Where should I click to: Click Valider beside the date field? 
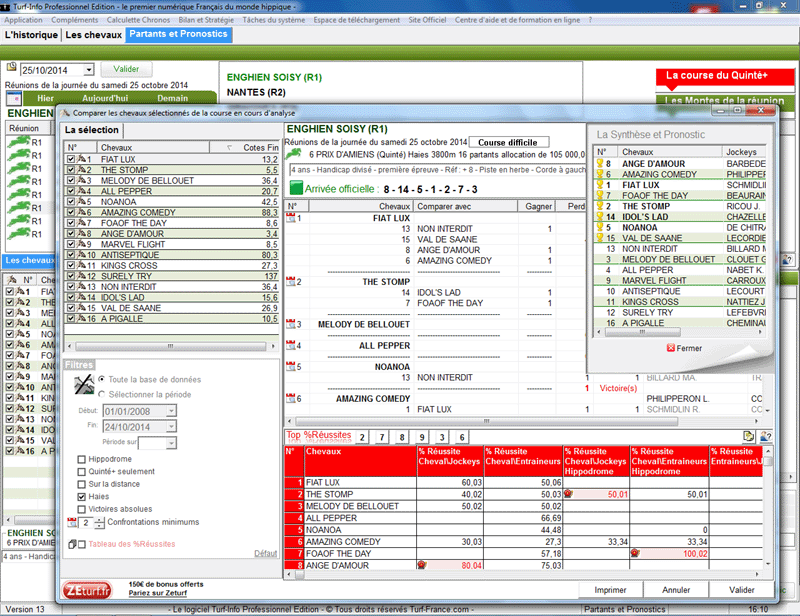pos(126,69)
